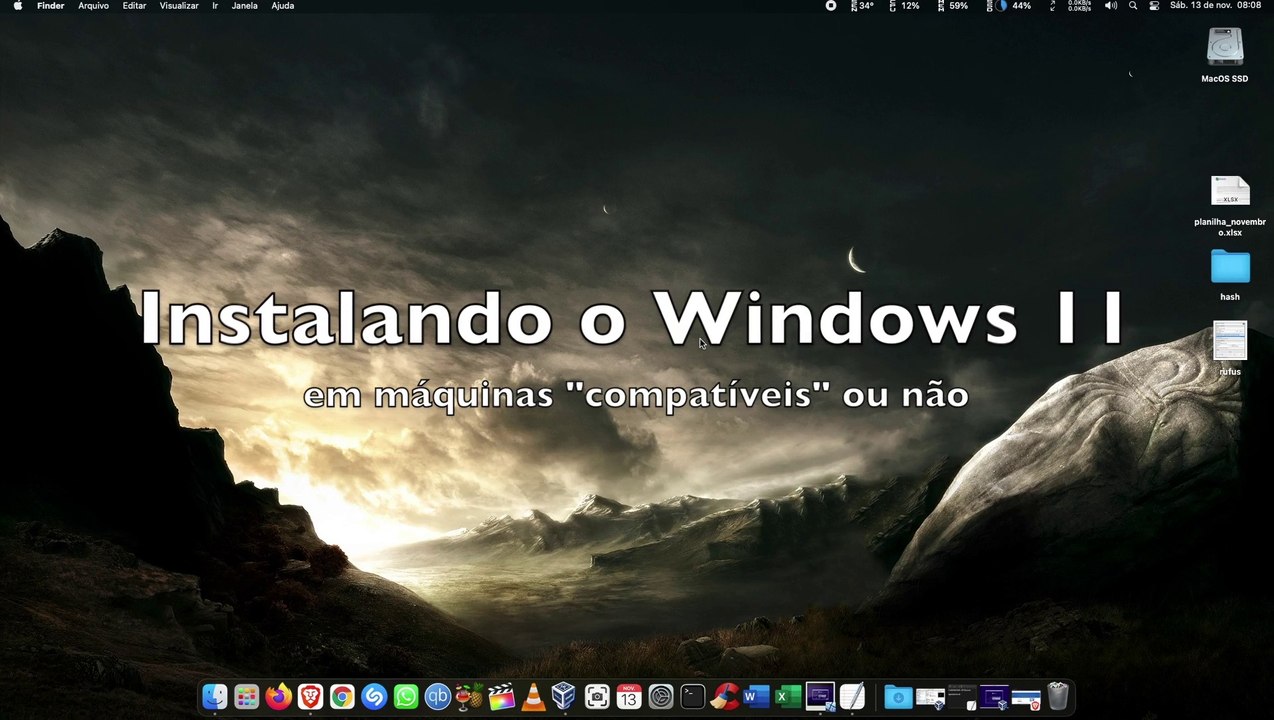Open the network speed KB/s status item
Viewport: 1274px width, 720px height.
[x=1080, y=6]
